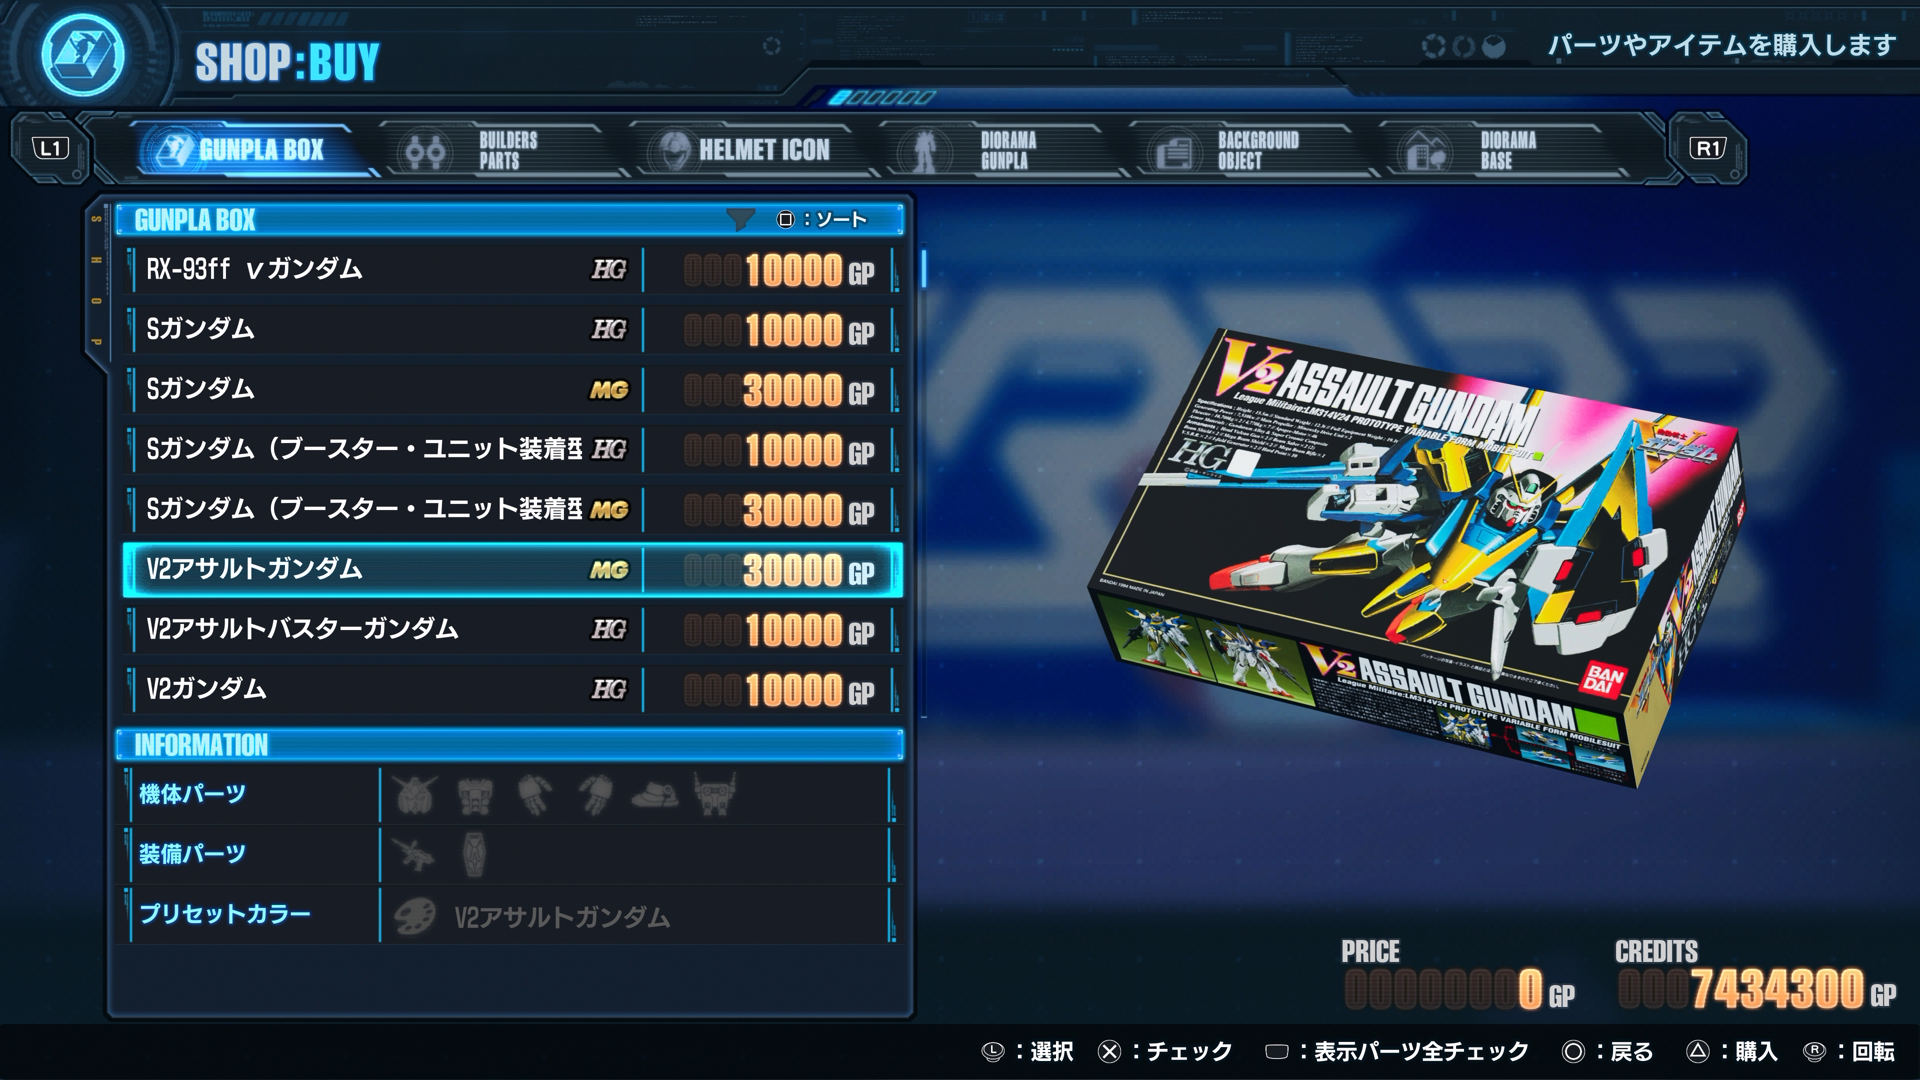Click the チェック cross button prompt
Viewport: 1920px width, 1080px height.
[1165, 1052]
